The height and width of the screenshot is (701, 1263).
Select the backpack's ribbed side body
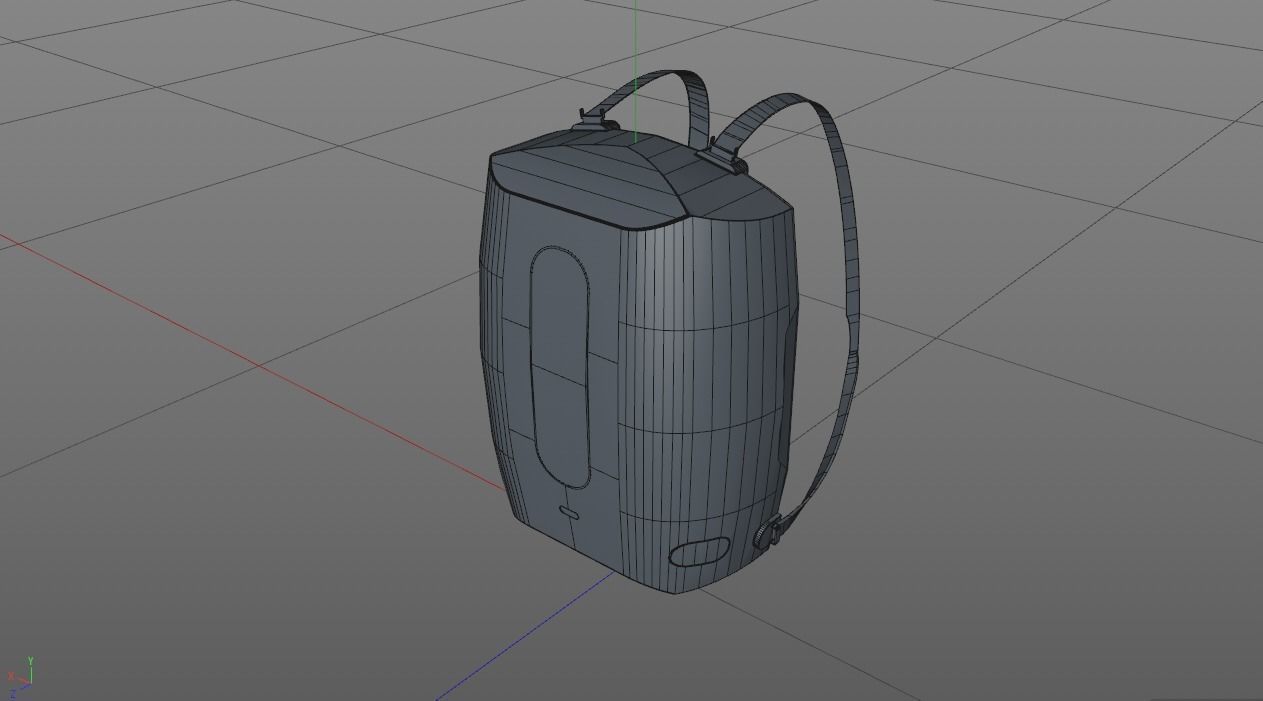tap(707, 400)
